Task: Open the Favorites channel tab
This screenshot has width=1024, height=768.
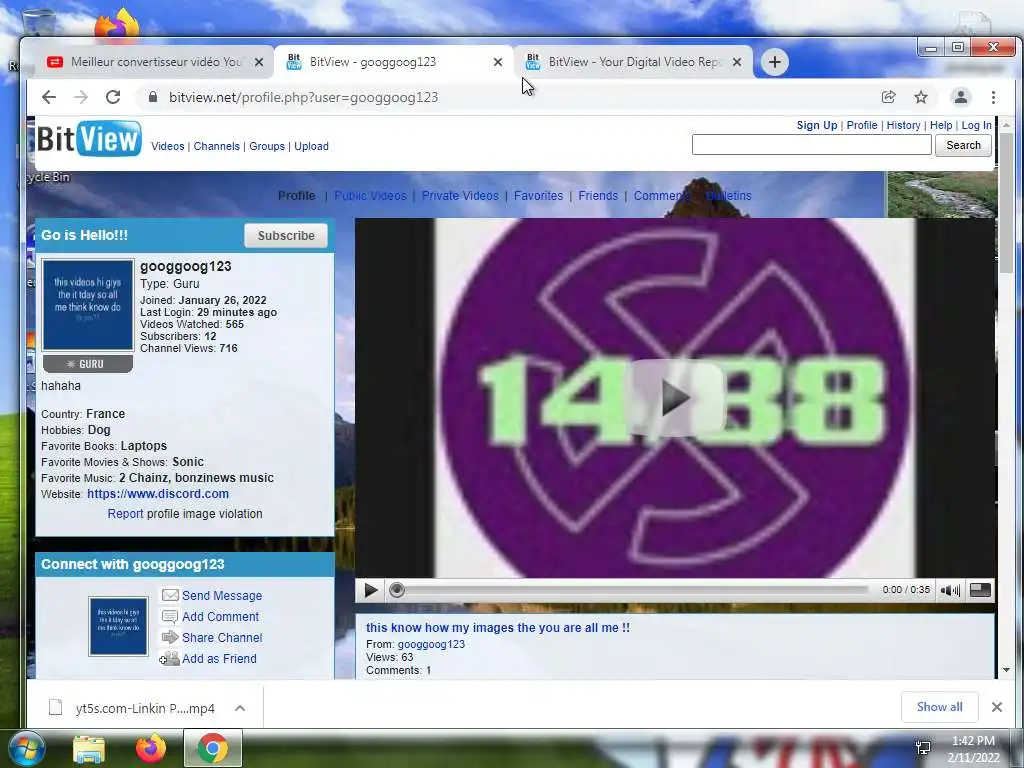Action: coord(538,196)
